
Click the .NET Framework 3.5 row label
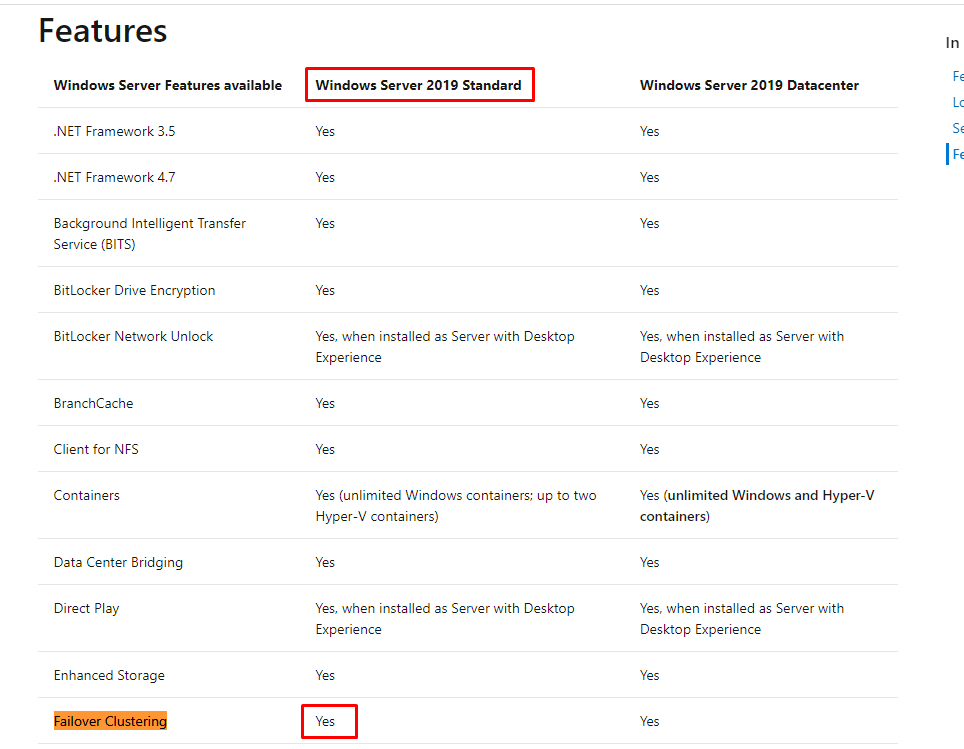coord(114,131)
